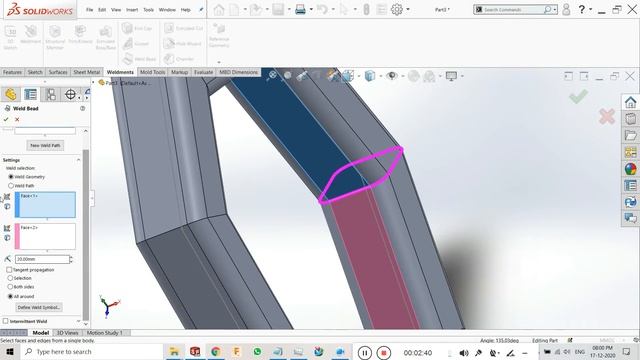Image resolution: width=640 pixels, height=360 pixels.
Task: Open the FeatureManager design tree tab
Action: [11, 94]
